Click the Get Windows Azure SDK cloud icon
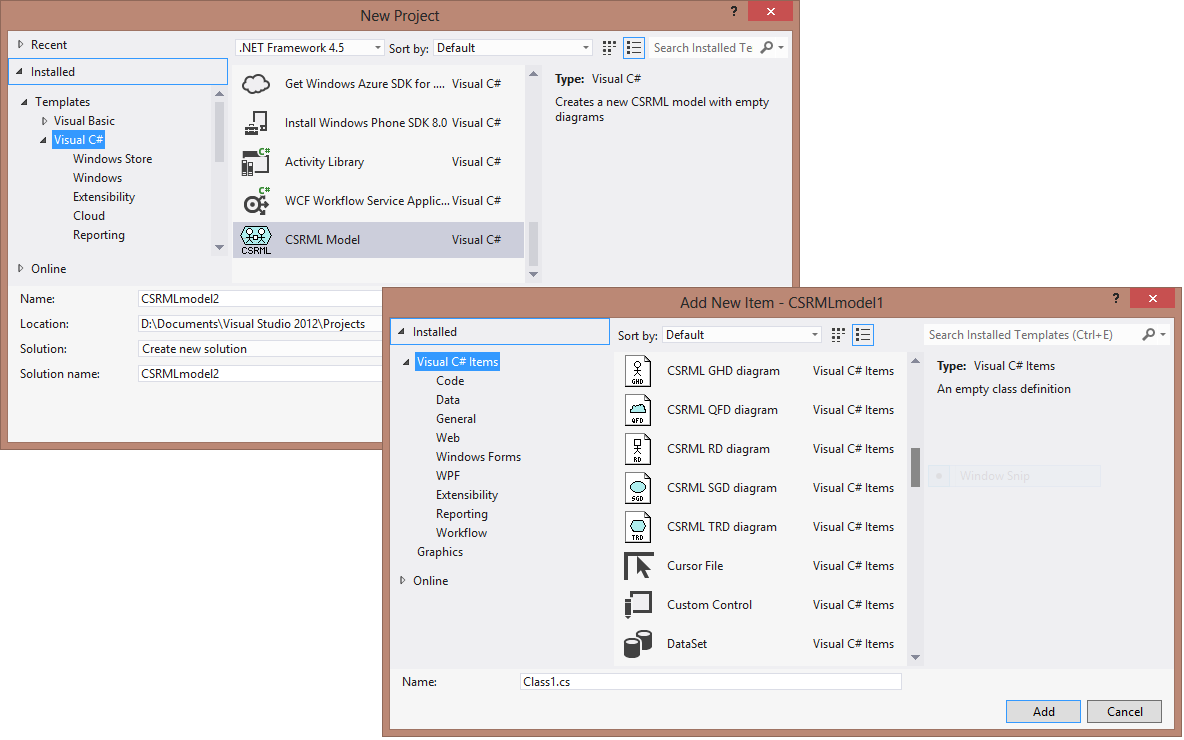The height and width of the screenshot is (740, 1184). (x=256, y=84)
